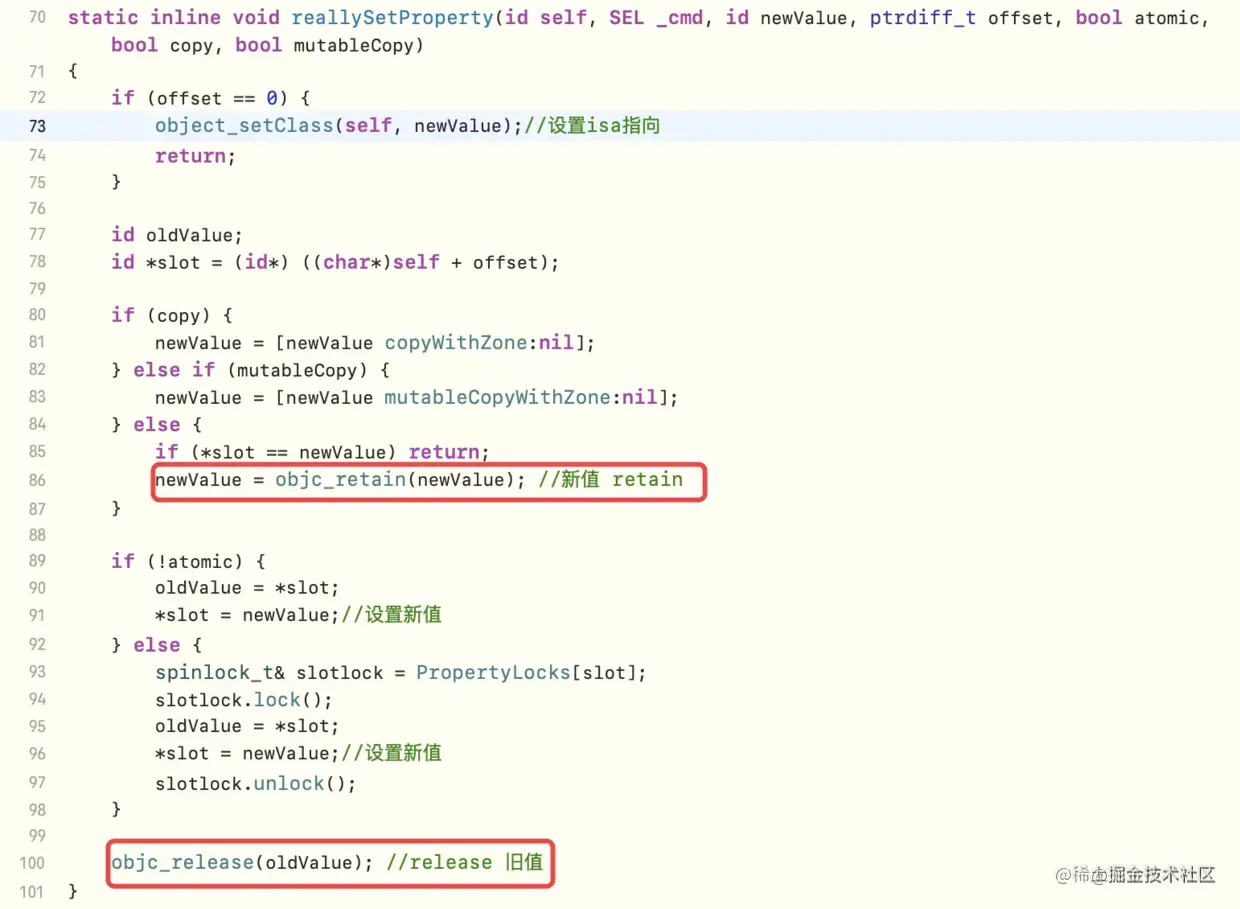This screenshot has height=909, width=1240.
Task: Click line number 73 in the gutter
Action: pyautogui.click(x=37, y=126)
